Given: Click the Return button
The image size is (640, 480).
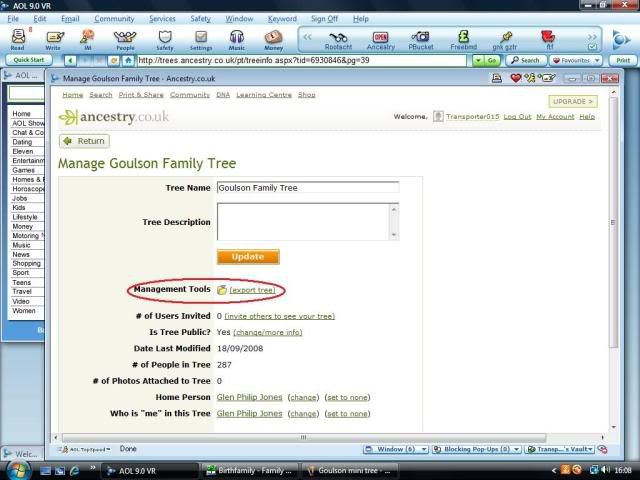Looking at the screenshot, I should click(84, 141).
